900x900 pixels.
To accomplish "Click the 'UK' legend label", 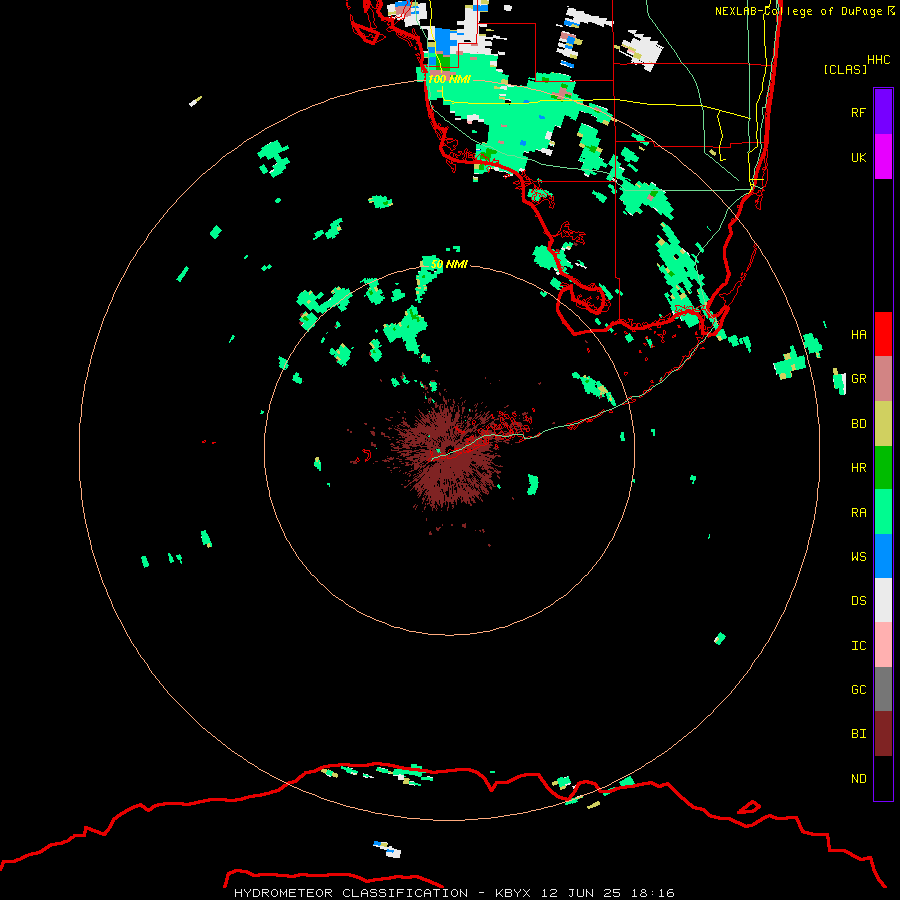I will pyautogui.click(x=858, y=157).
